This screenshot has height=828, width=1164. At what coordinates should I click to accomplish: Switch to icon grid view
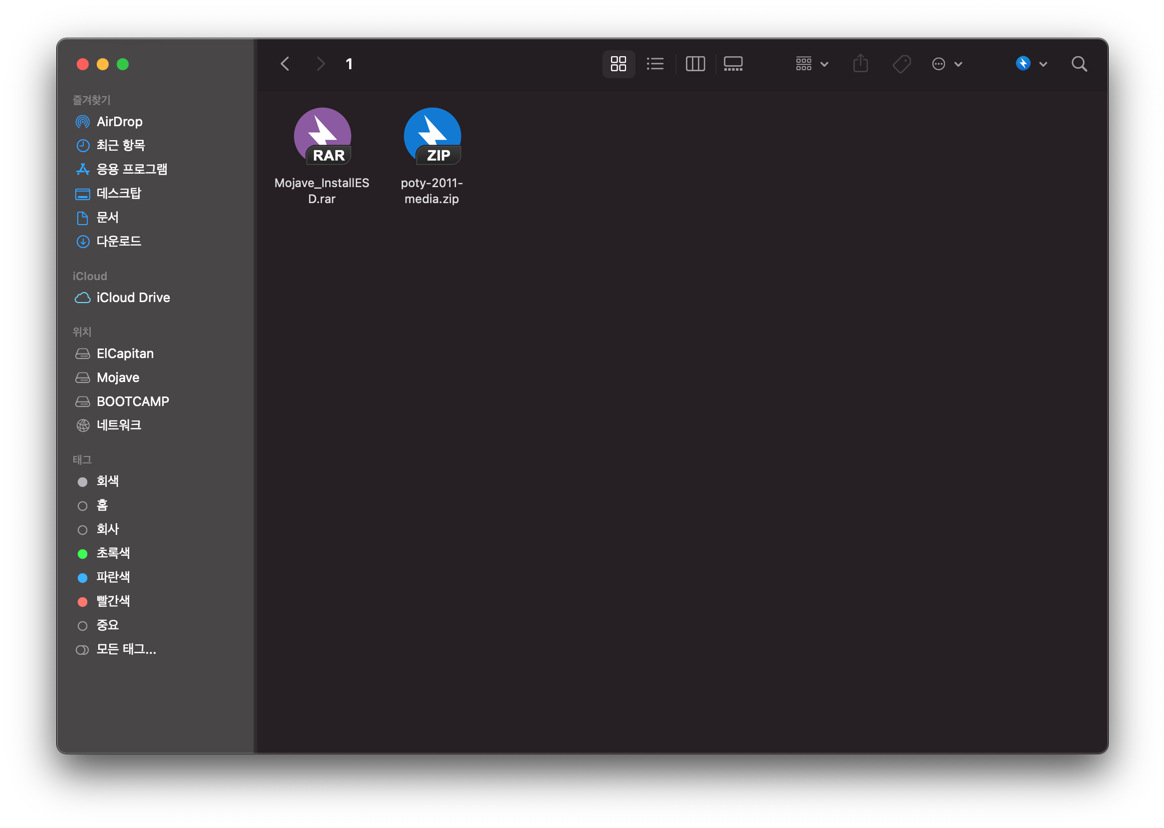[x=618, y=64]
